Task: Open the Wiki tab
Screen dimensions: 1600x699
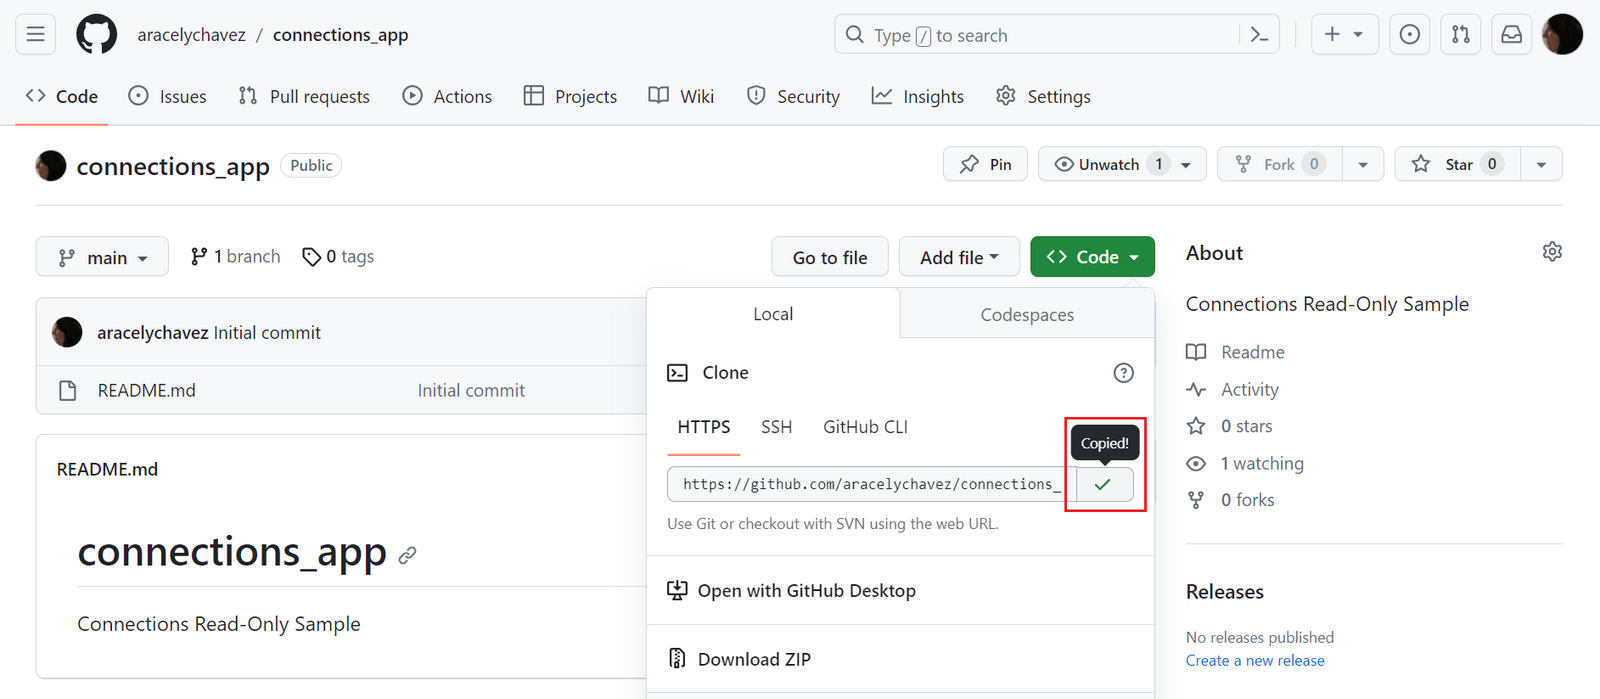Action: 681,96
